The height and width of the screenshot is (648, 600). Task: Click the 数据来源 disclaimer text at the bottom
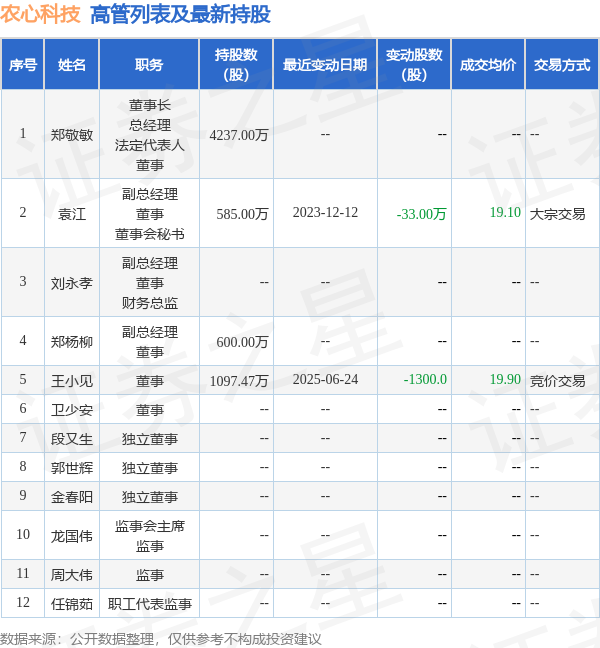[x=161, y=638]
